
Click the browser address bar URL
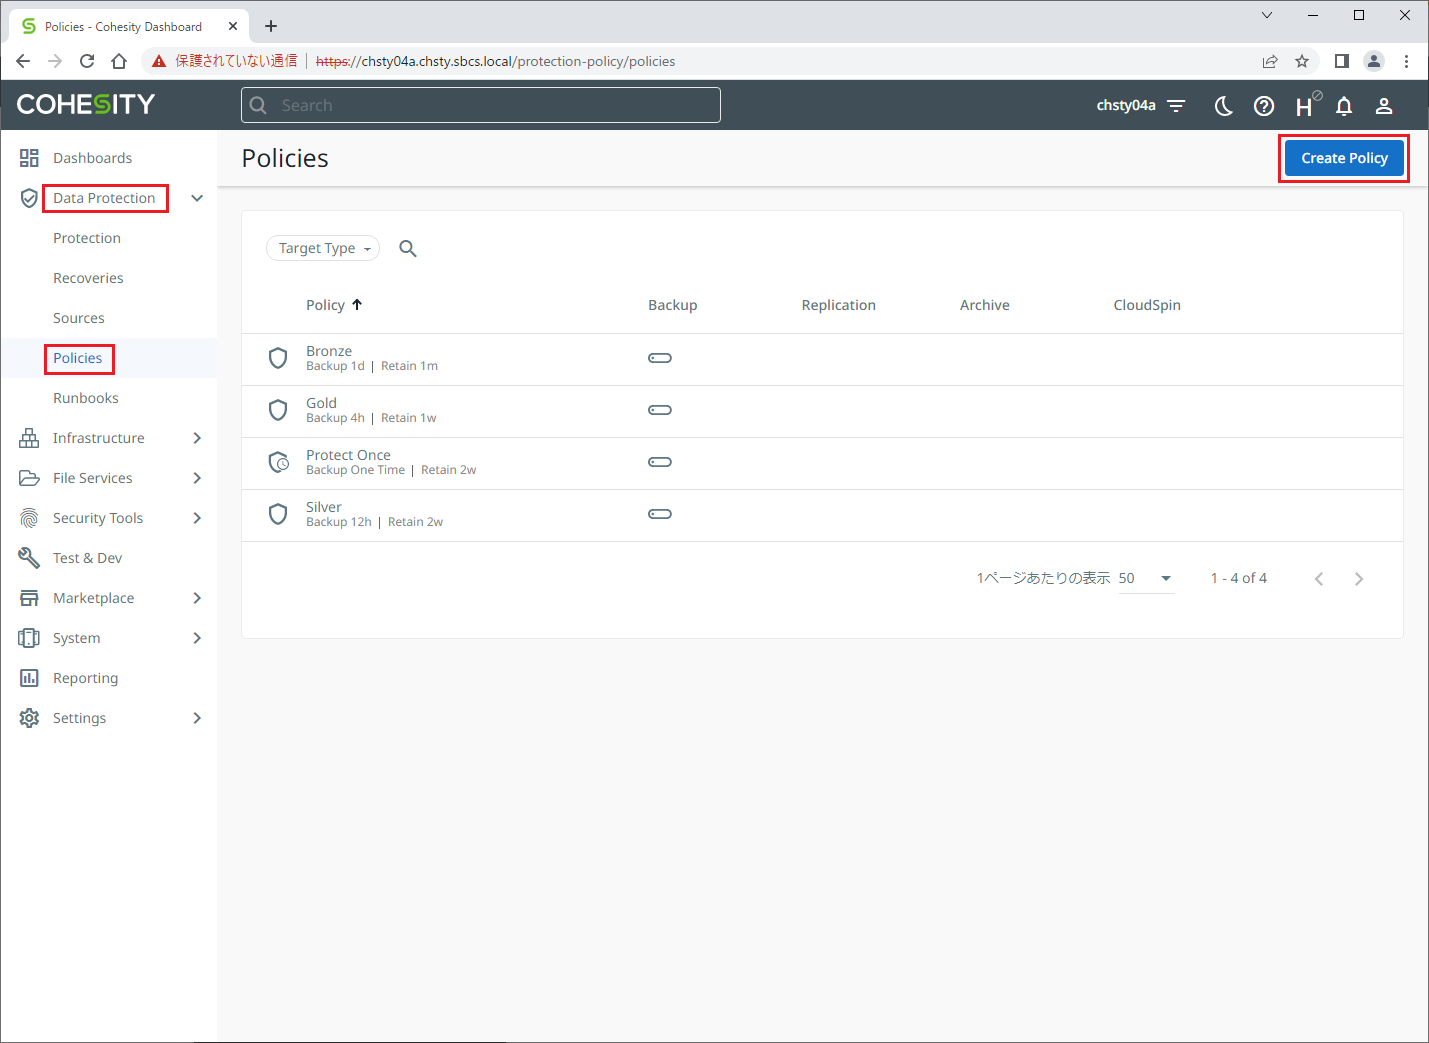495,61
